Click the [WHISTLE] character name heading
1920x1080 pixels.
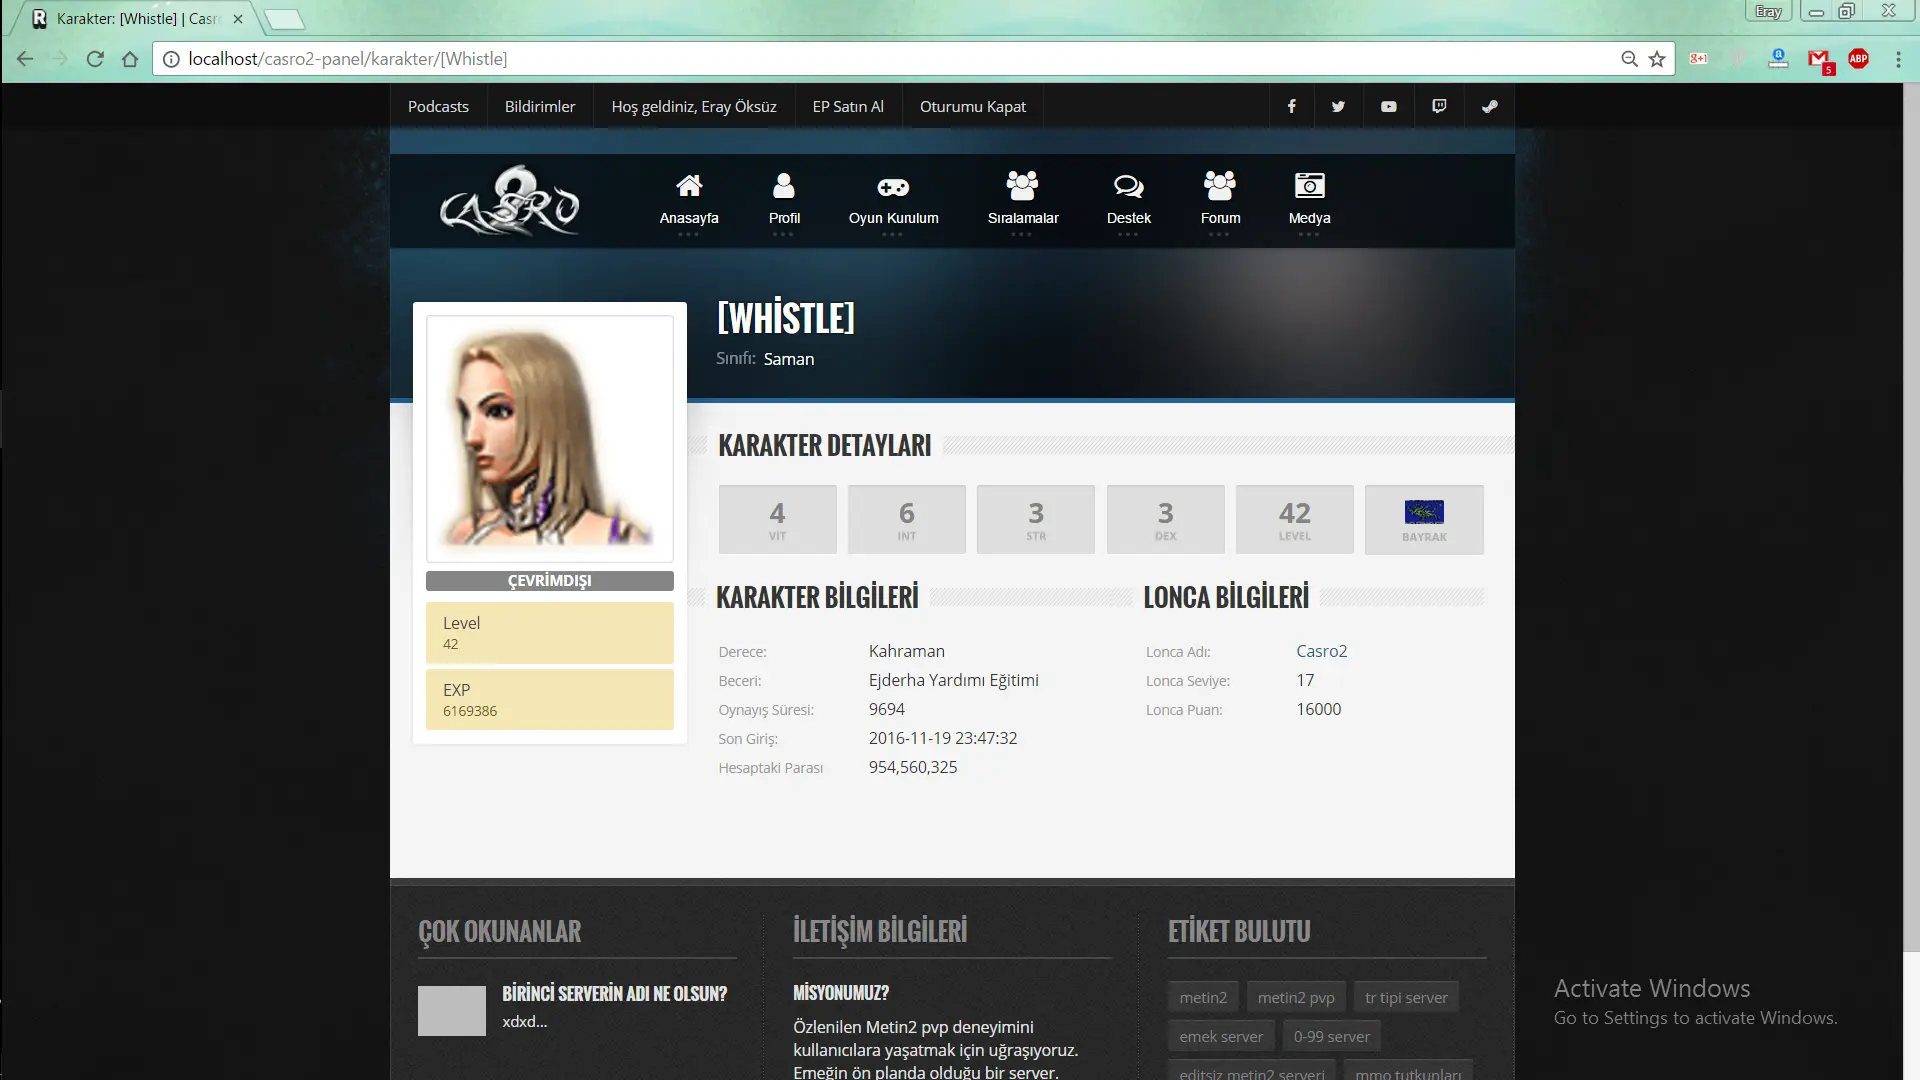786,318
